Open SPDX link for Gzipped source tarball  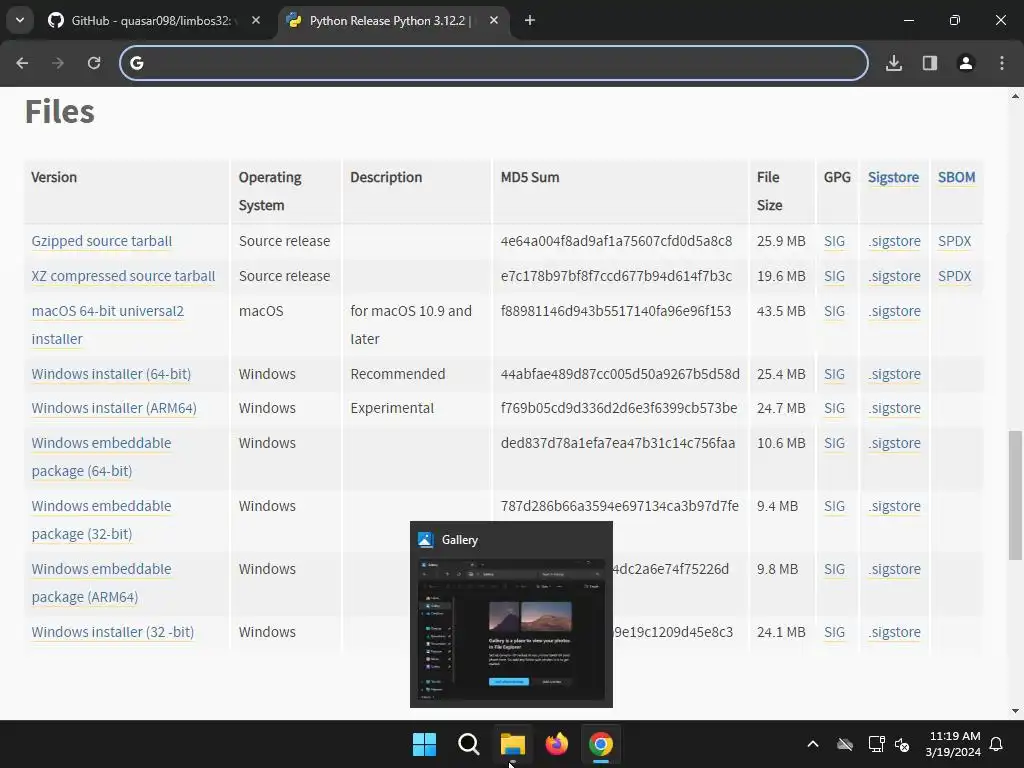tap(954, 241)
